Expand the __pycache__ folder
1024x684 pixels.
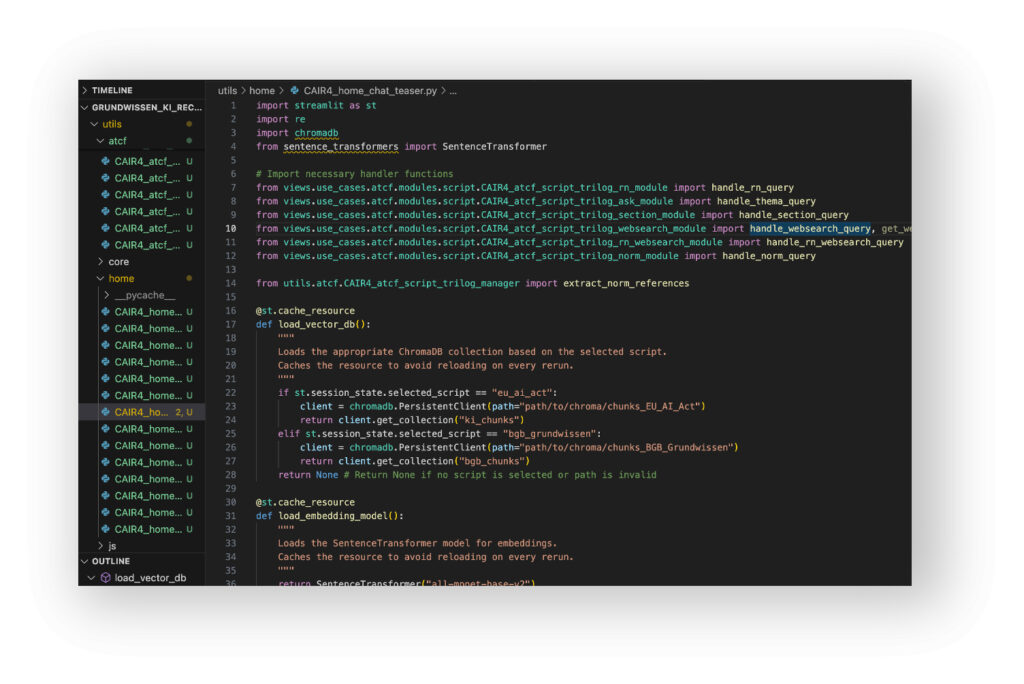pyautogui.click(x=107, y=295)
